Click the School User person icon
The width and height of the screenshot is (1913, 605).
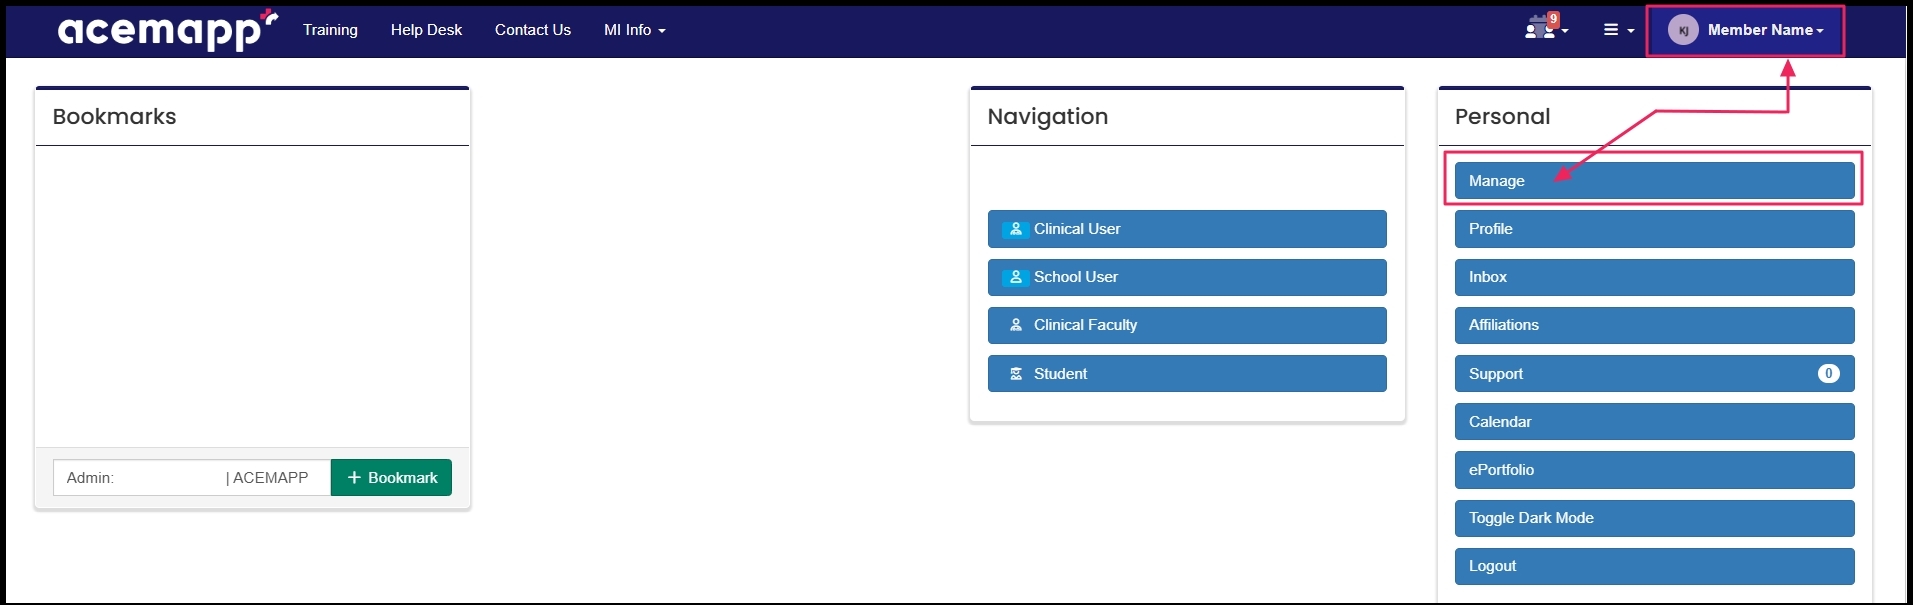1015,277
